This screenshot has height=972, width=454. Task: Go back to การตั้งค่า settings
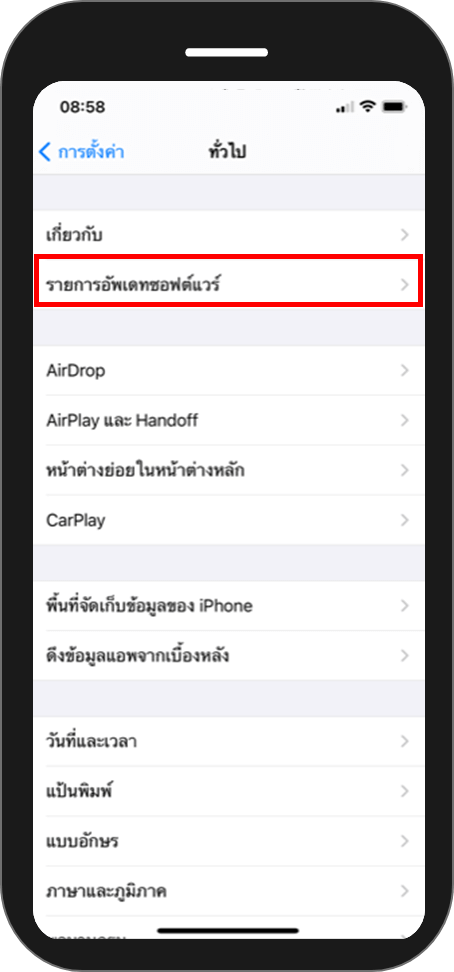coord(81,151)
